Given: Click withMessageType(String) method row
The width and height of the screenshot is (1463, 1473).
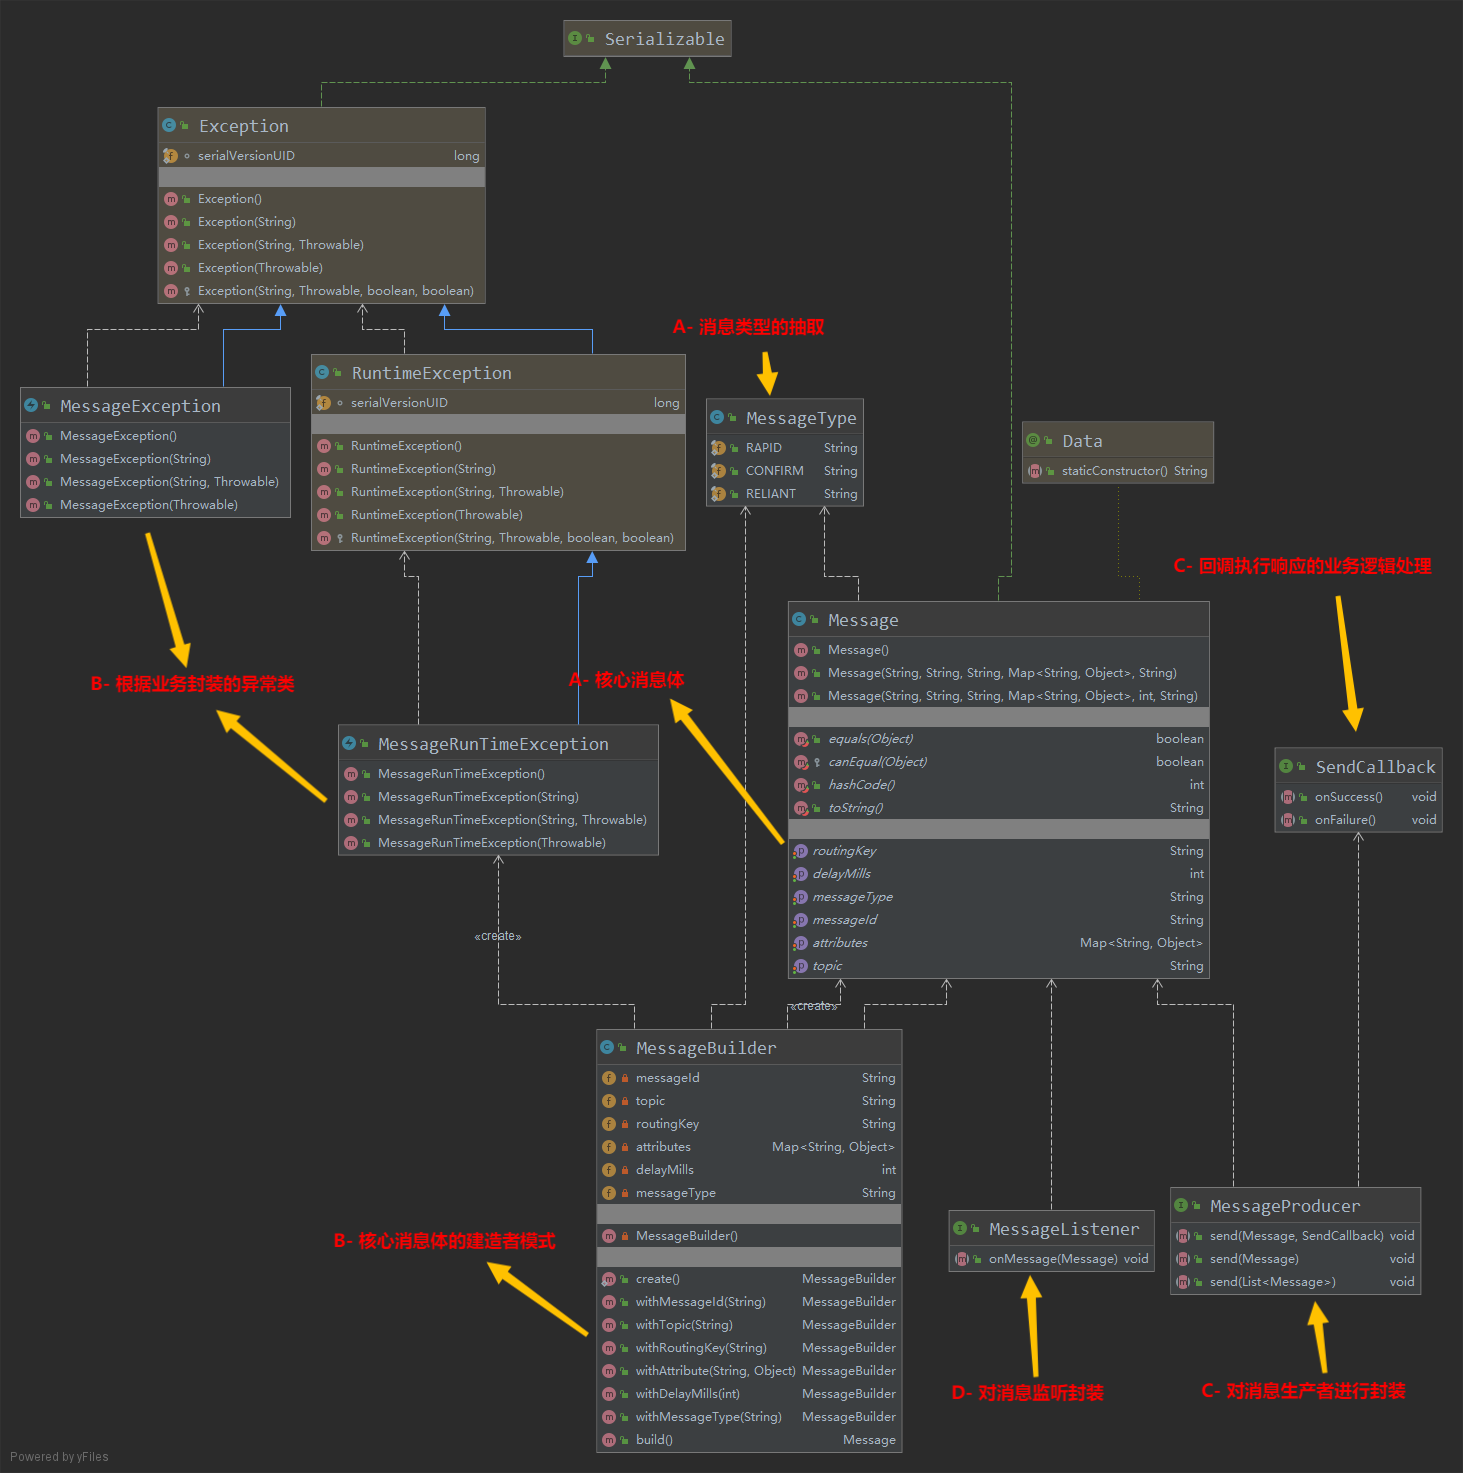Looking at the screenshot, I should [x=749, y=1416].
